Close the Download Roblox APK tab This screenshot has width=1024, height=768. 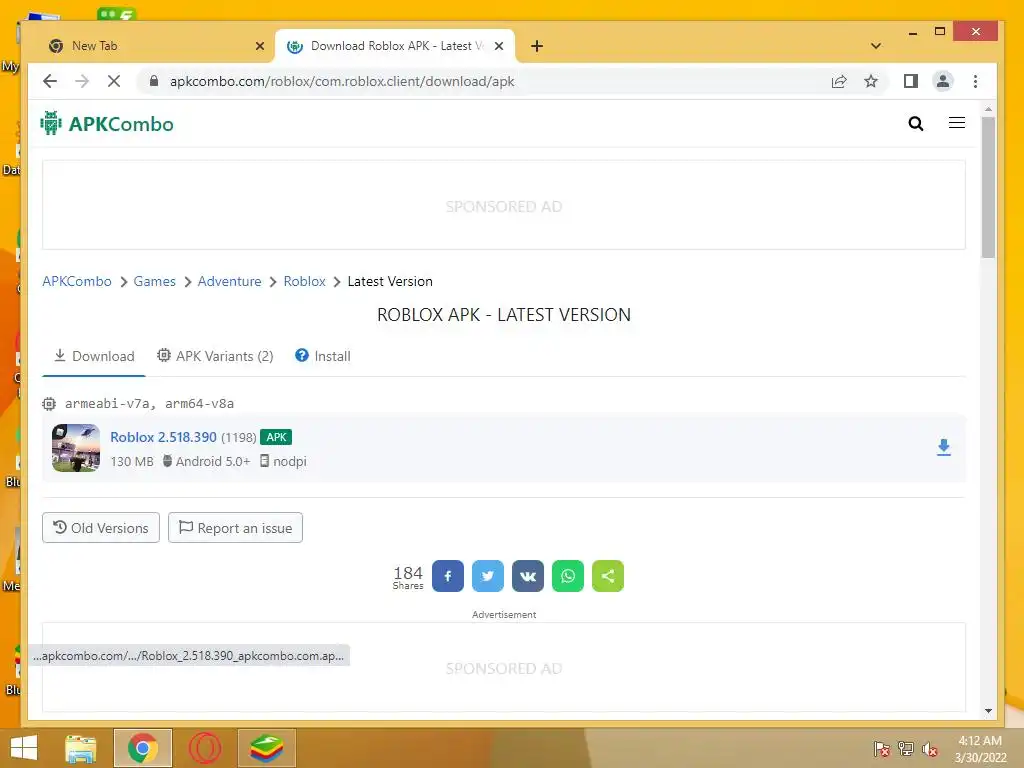(499, 46)
